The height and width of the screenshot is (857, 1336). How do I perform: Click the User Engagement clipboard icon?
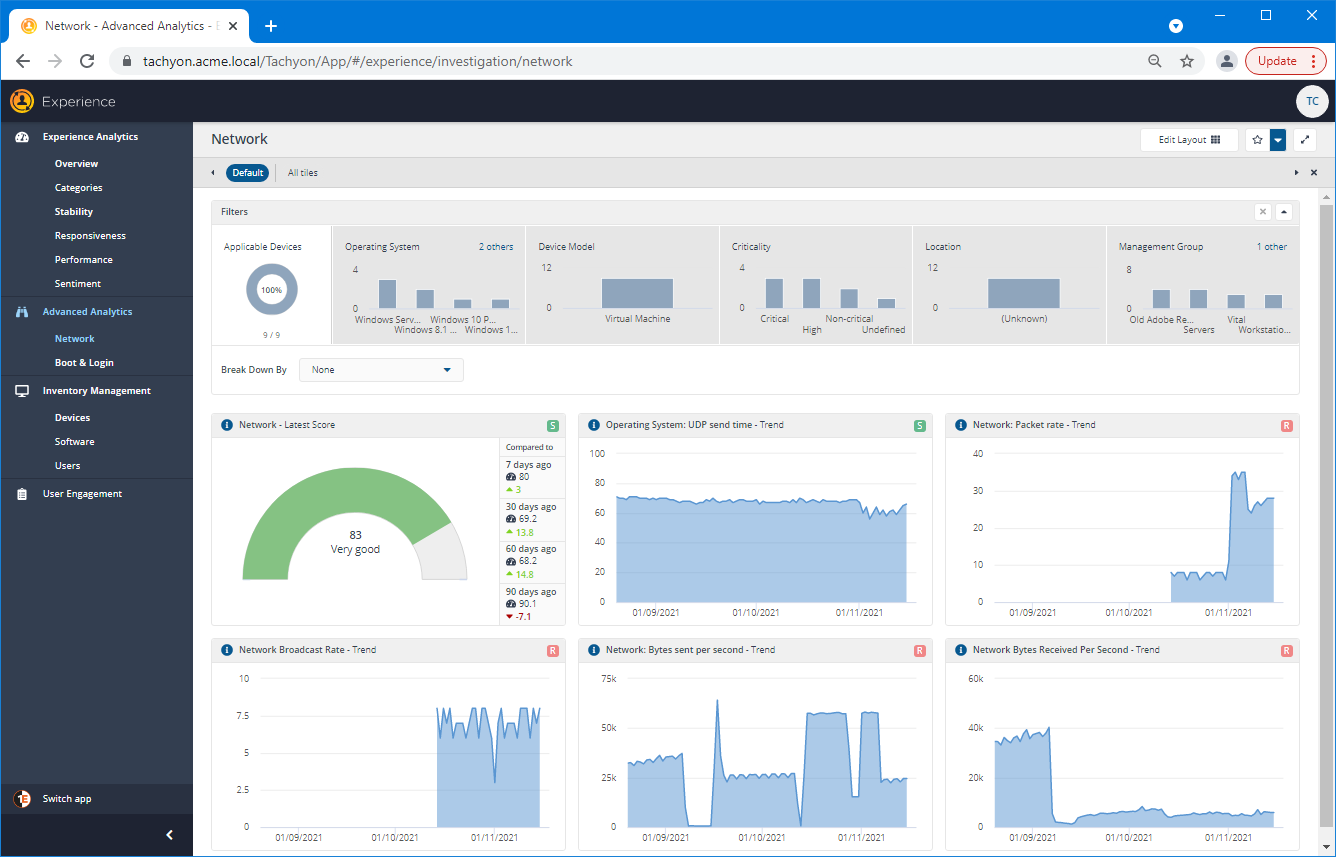click(22, 494)
